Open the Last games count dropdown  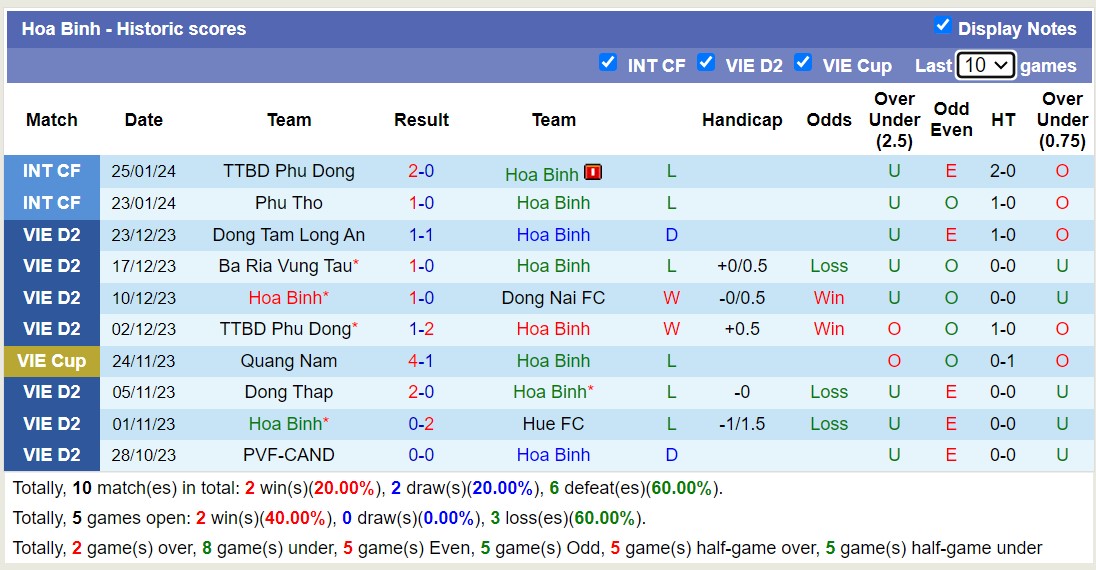pyautogui.click(x=985, y=66)
